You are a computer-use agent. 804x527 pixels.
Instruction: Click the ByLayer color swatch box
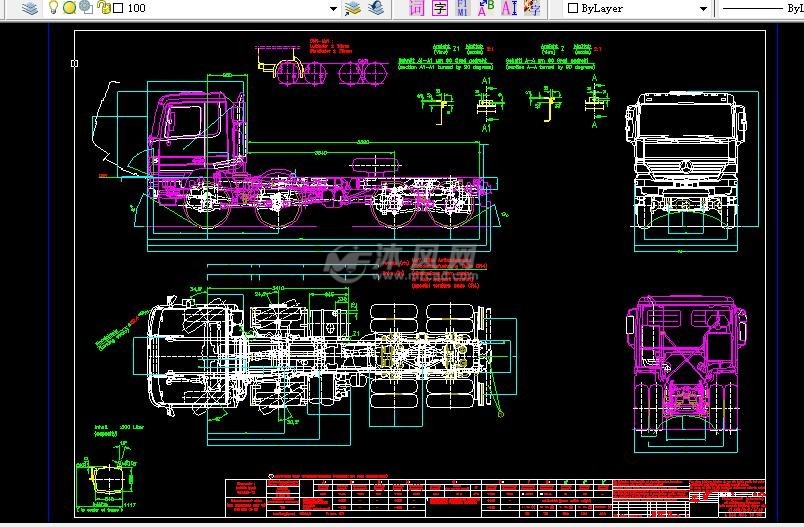[573, 8]
